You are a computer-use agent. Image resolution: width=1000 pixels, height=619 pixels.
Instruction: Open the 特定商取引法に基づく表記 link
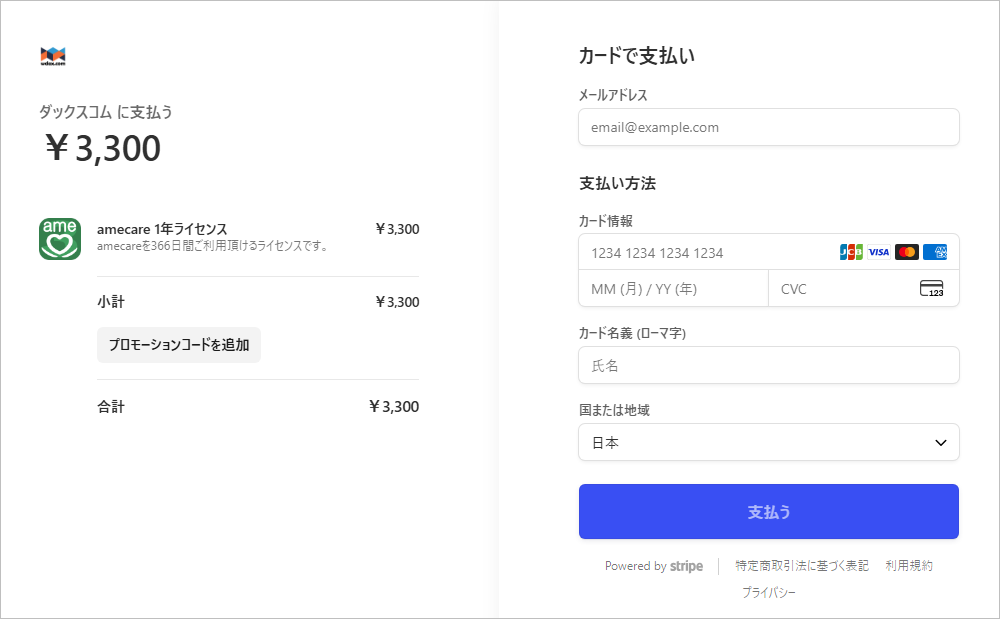point(801,566)
